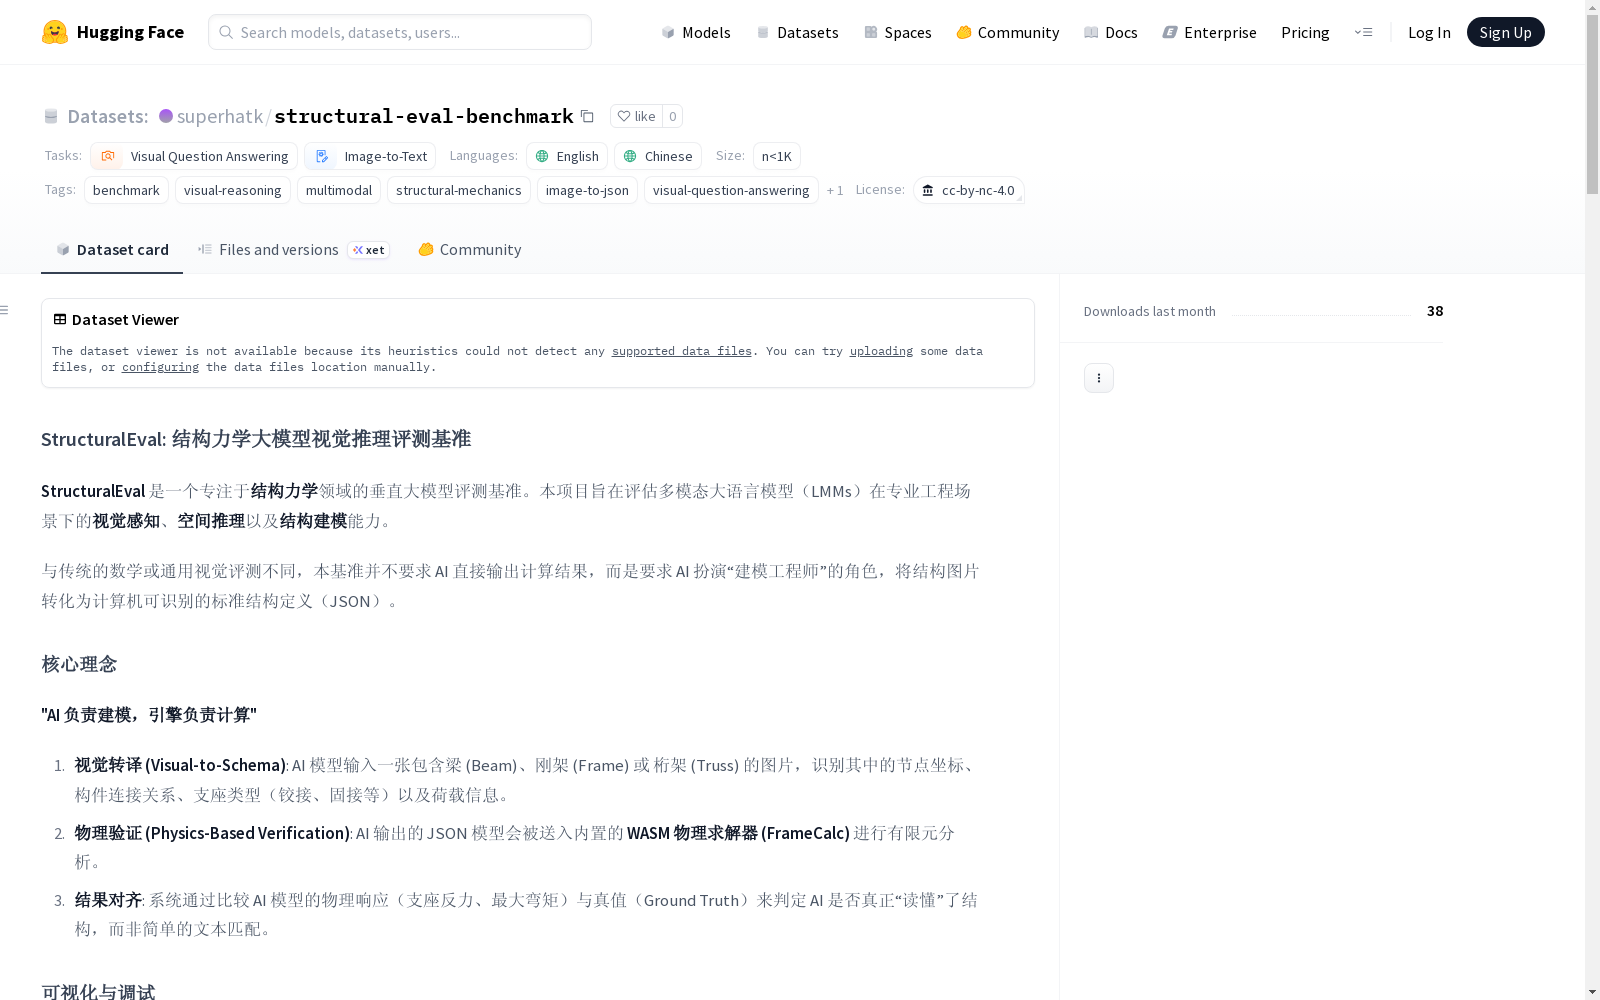Click the Visual Question Answering task tag

pos(194,156)
